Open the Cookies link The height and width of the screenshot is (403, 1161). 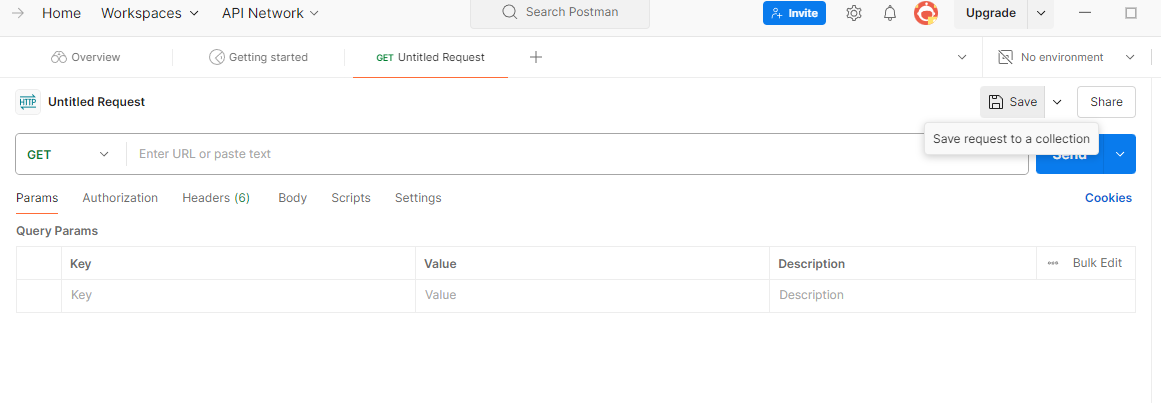pyautogui.click(x=1108, y=198)
